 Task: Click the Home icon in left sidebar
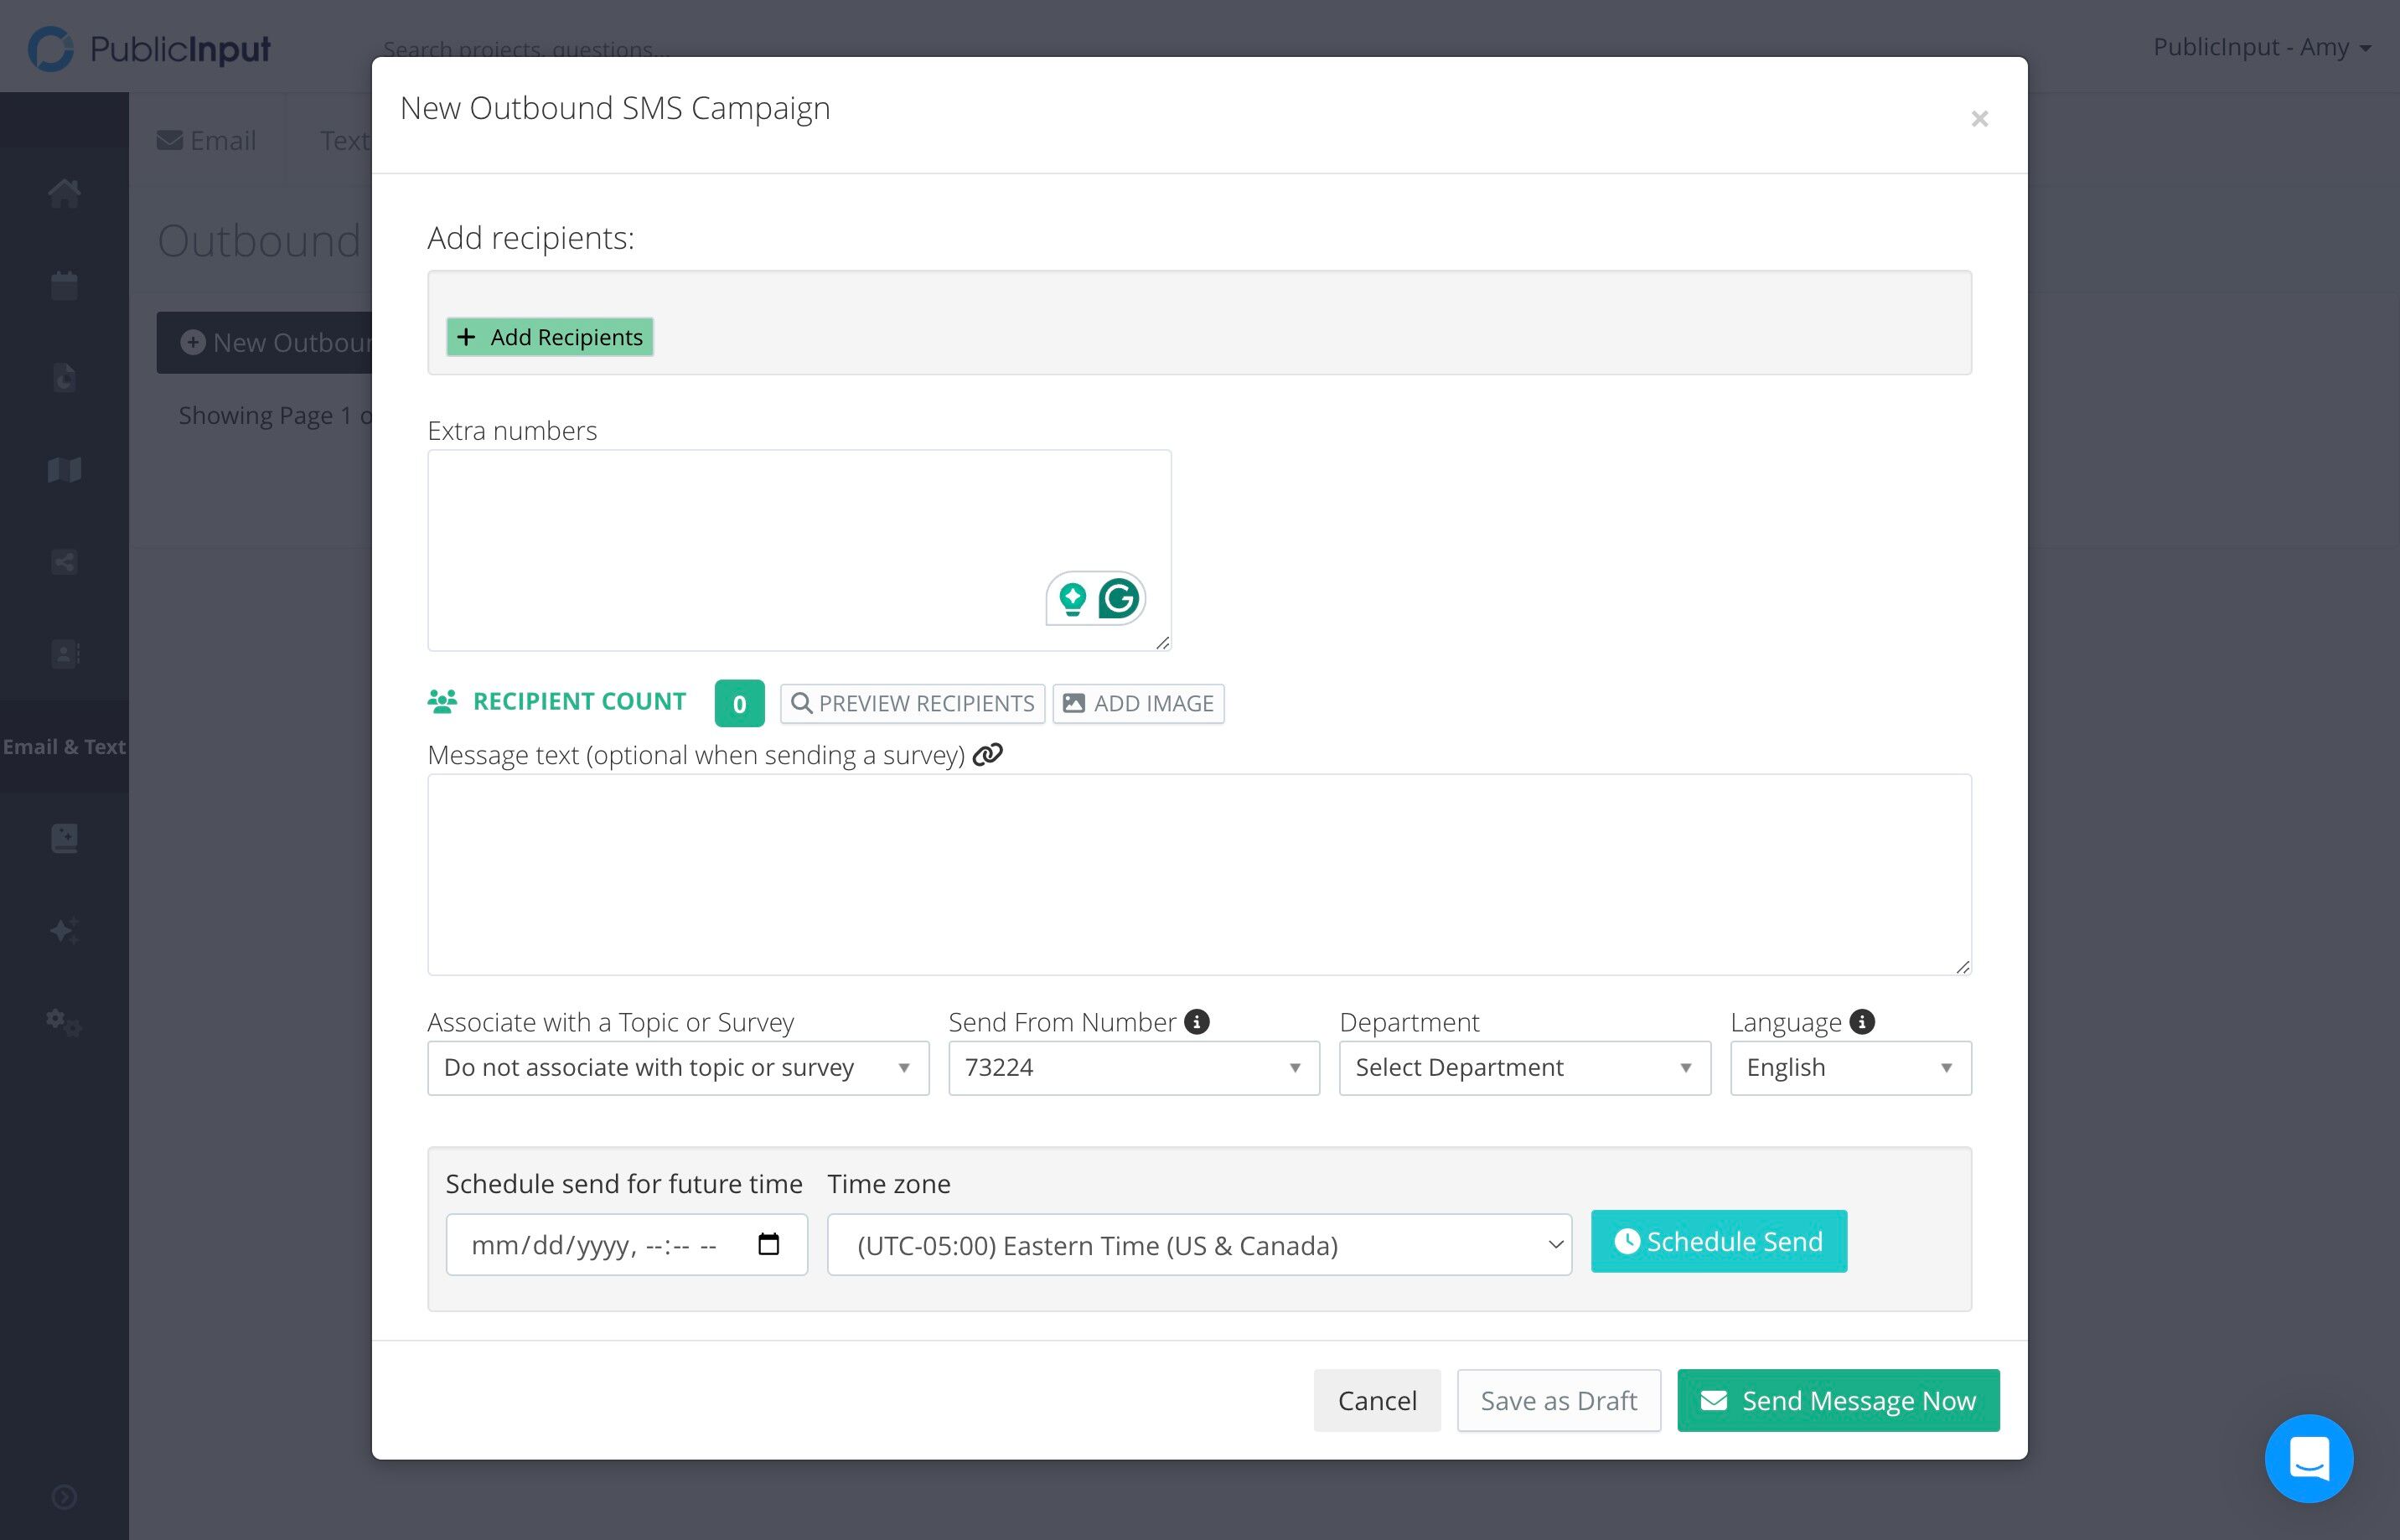click(64, 193)
